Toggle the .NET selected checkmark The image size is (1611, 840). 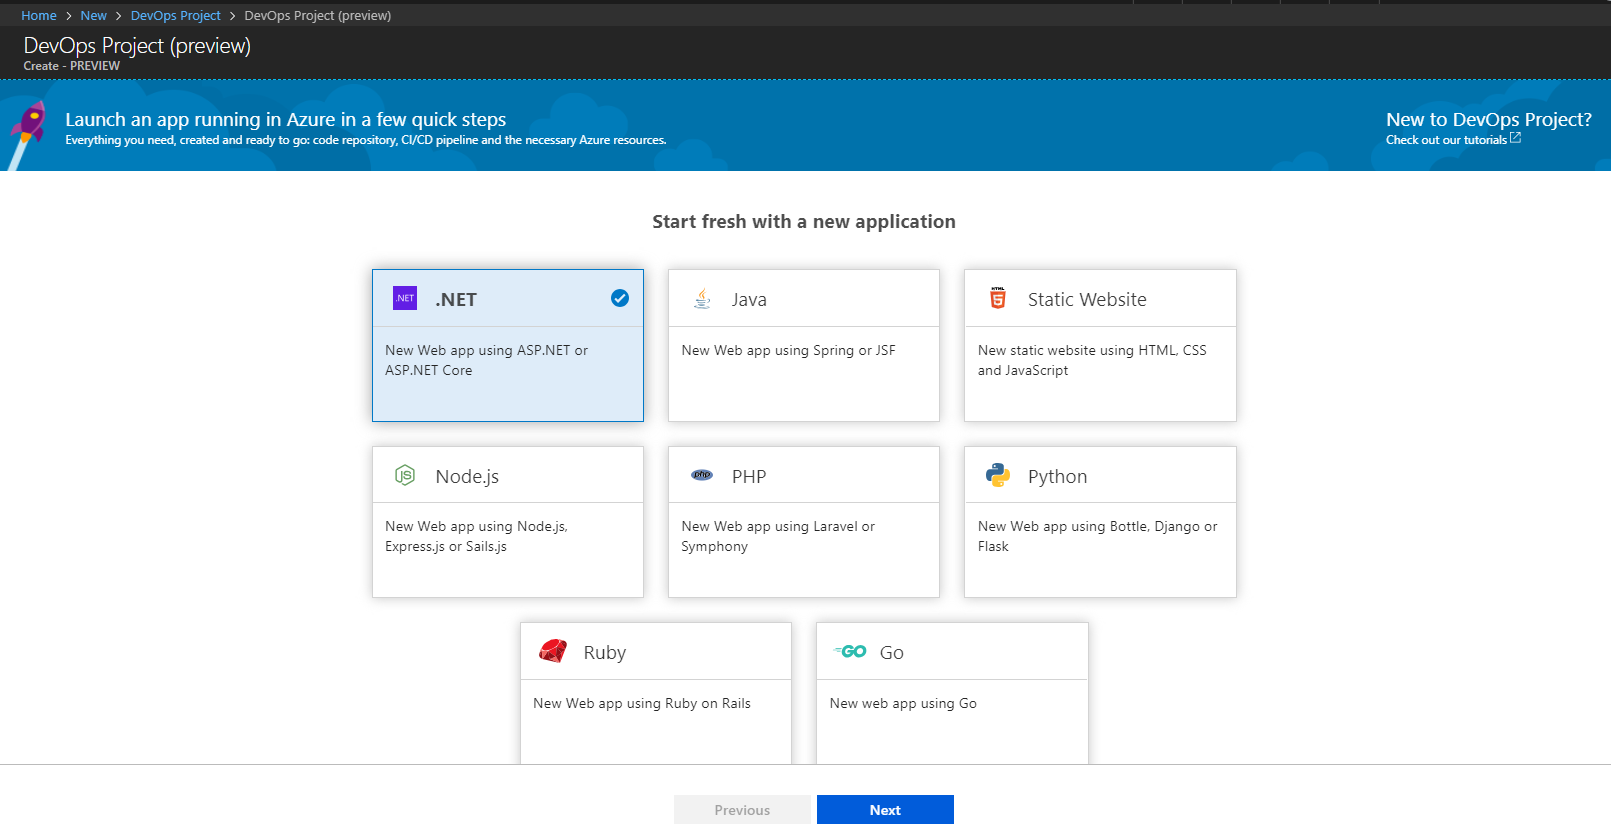pyautogui.click(x=620, y=298)
